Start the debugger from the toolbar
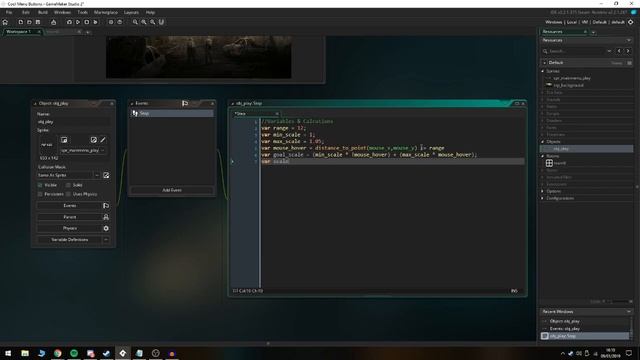This screenshot has width=640, height=360. (x=69, y=22)
